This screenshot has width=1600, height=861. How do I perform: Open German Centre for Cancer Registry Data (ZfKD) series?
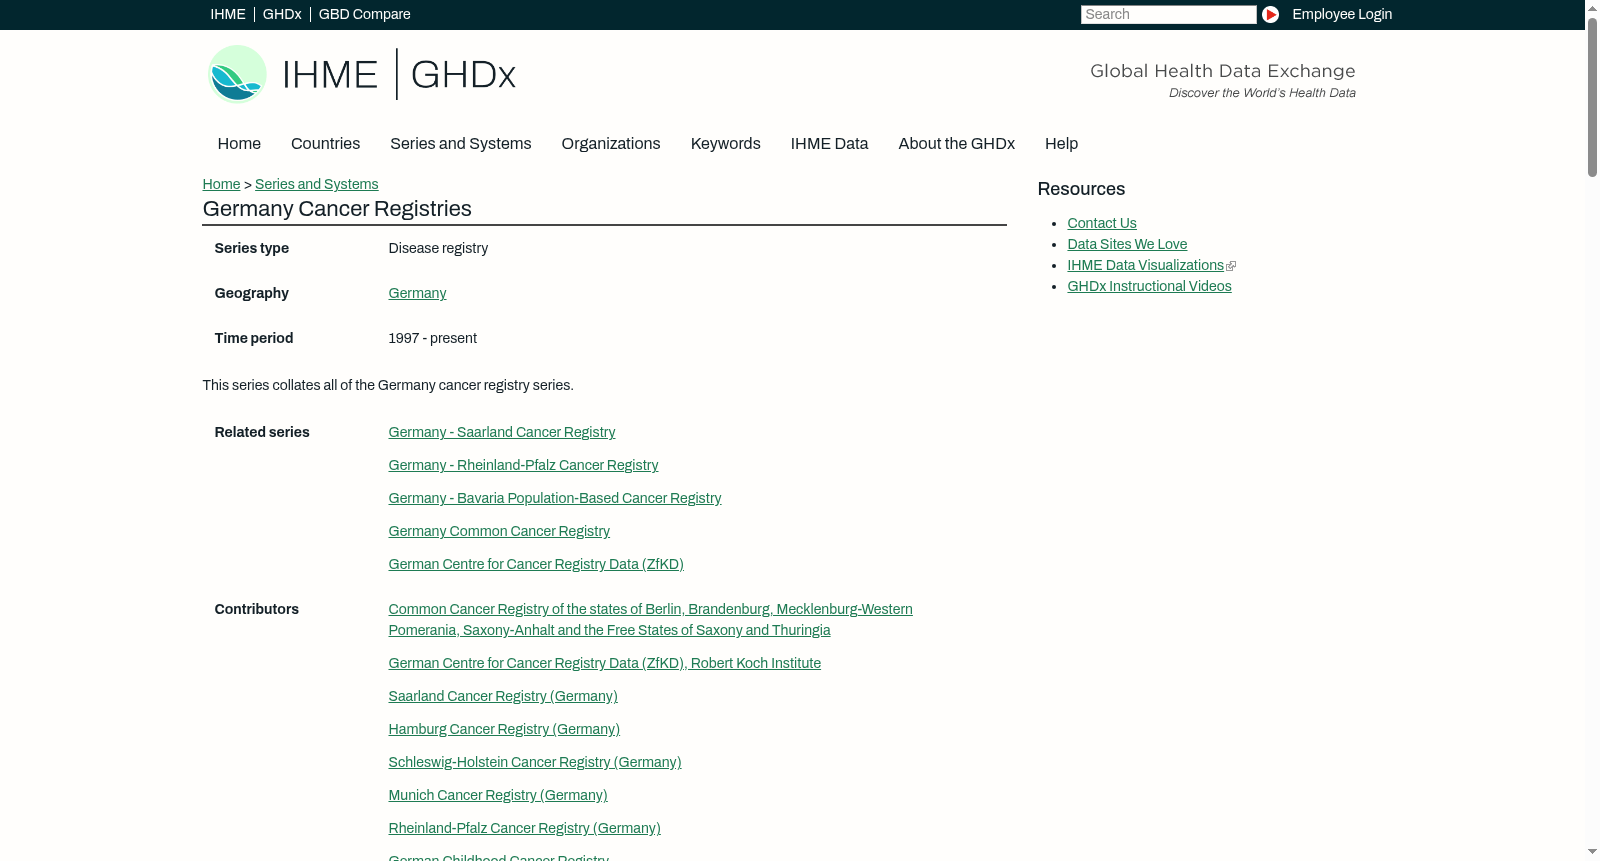(x=536, y=564)
